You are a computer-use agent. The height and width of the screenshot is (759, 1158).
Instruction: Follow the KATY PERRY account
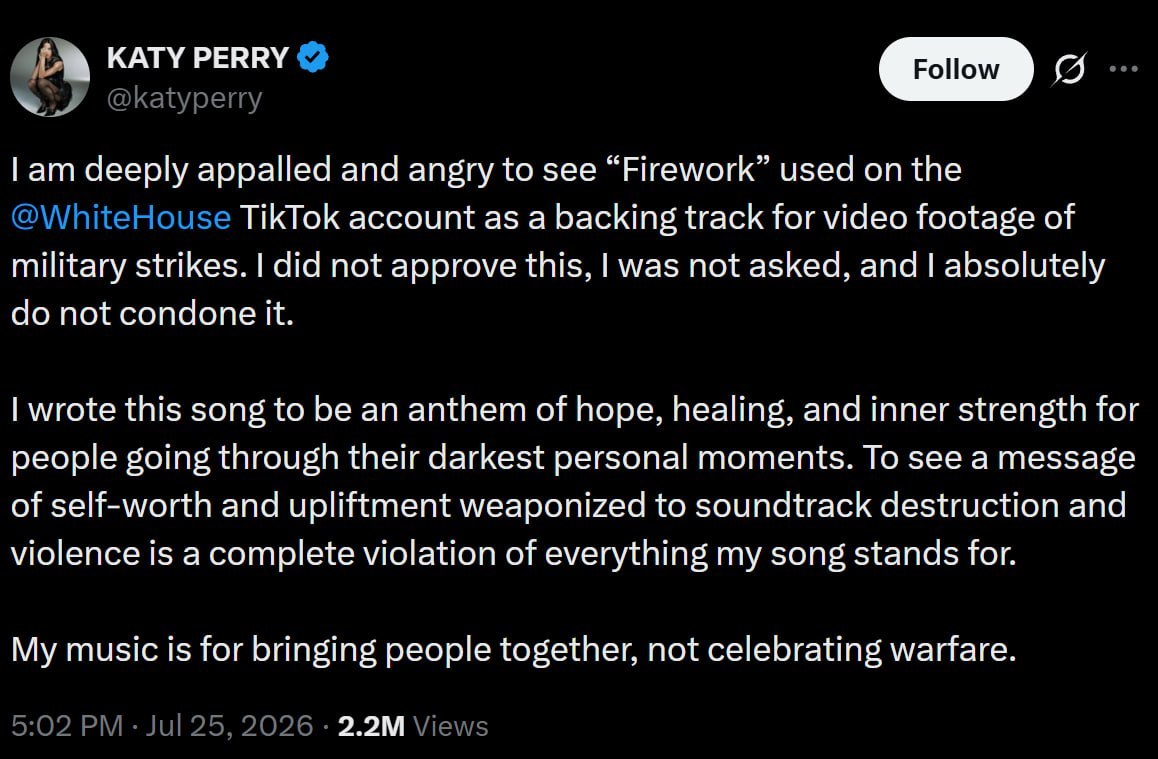956,69
